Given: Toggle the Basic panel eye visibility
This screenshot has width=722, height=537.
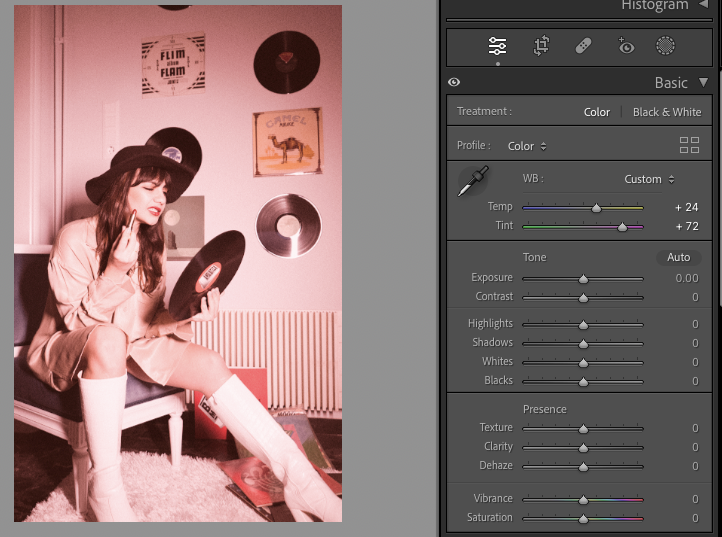Looking at the screenshot, I should coord(455,83).
